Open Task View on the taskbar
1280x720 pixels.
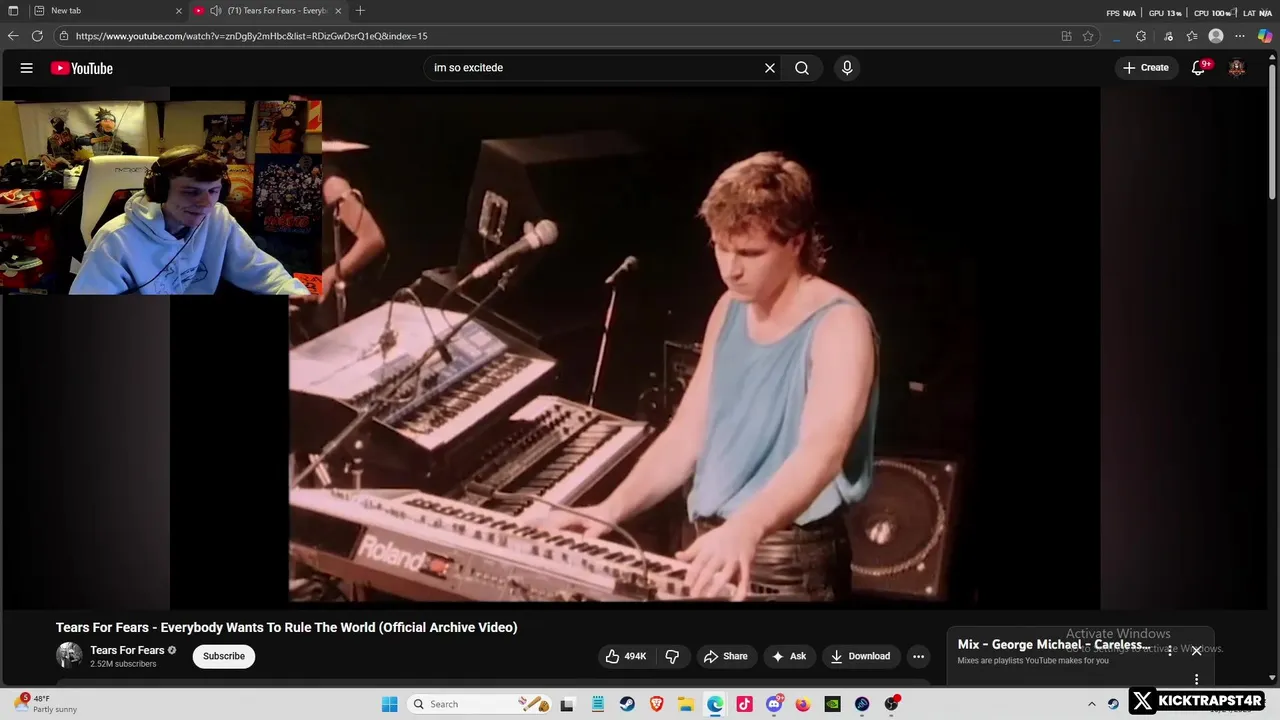[x=567, y=704]
